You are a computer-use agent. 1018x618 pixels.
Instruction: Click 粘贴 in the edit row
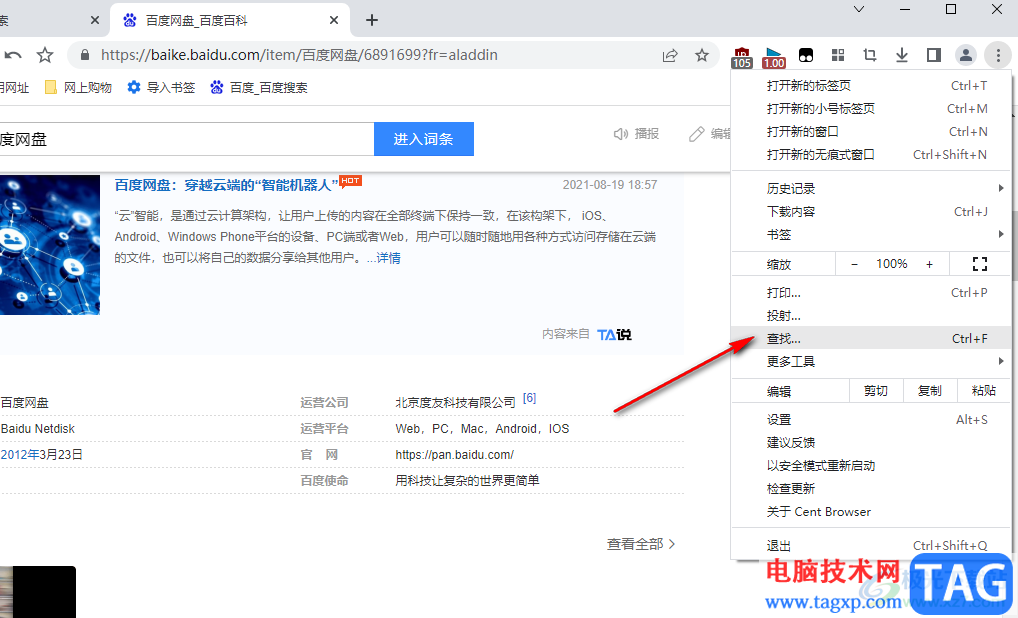point(984,391)
